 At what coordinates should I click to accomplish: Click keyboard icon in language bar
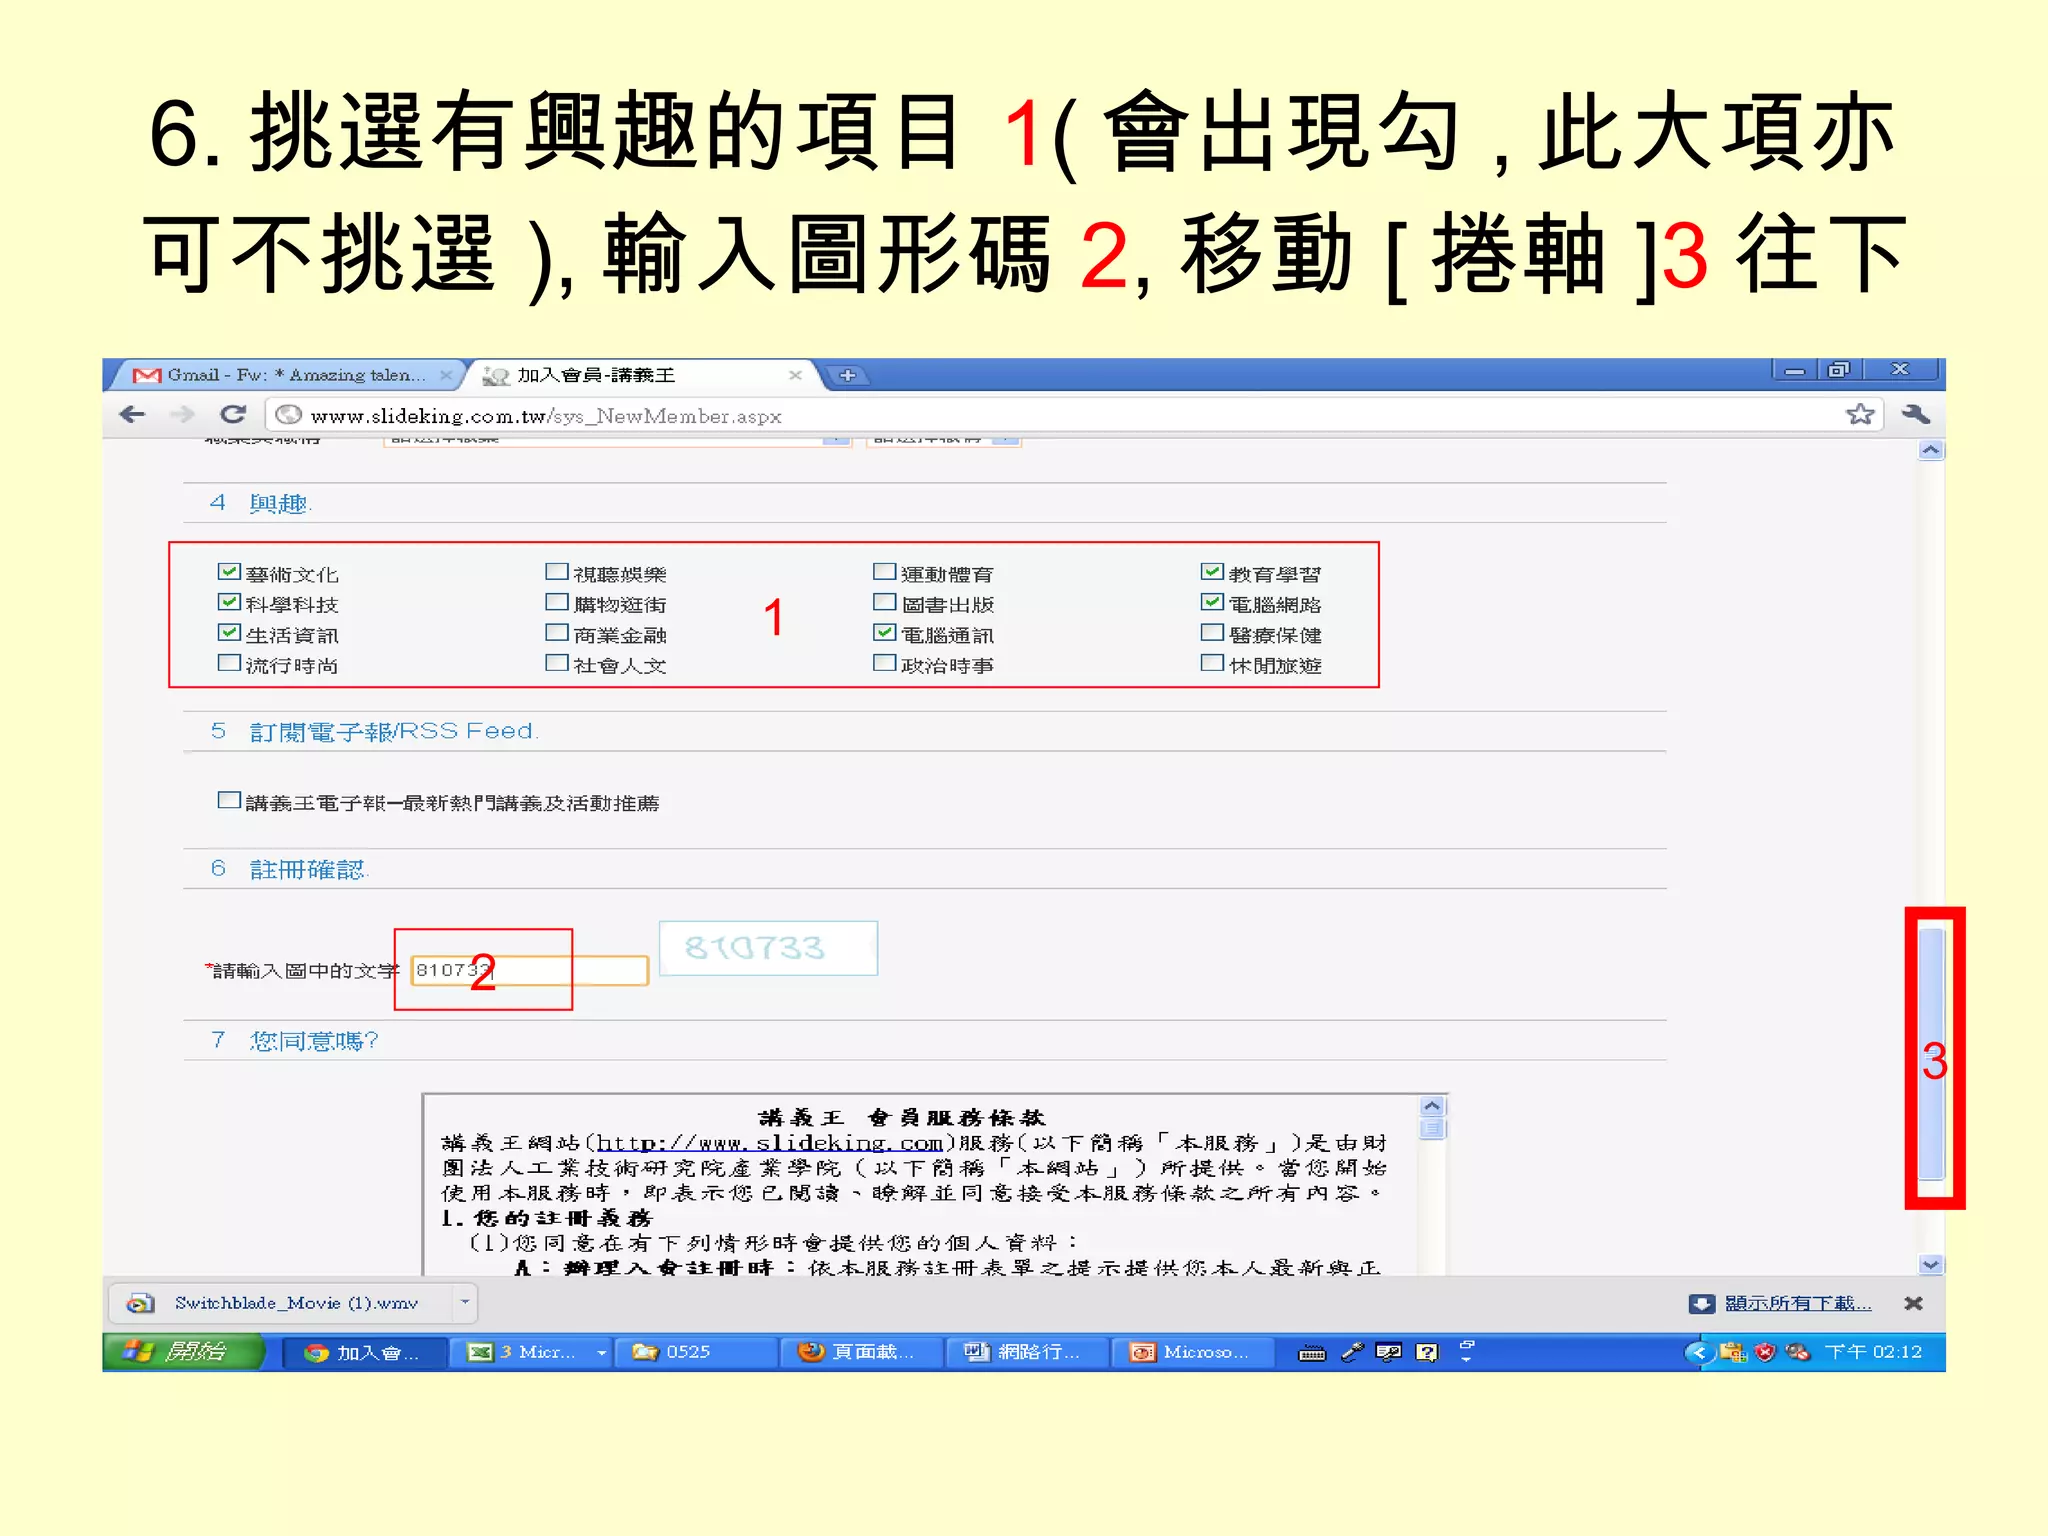click(x=1312, y=1353)
